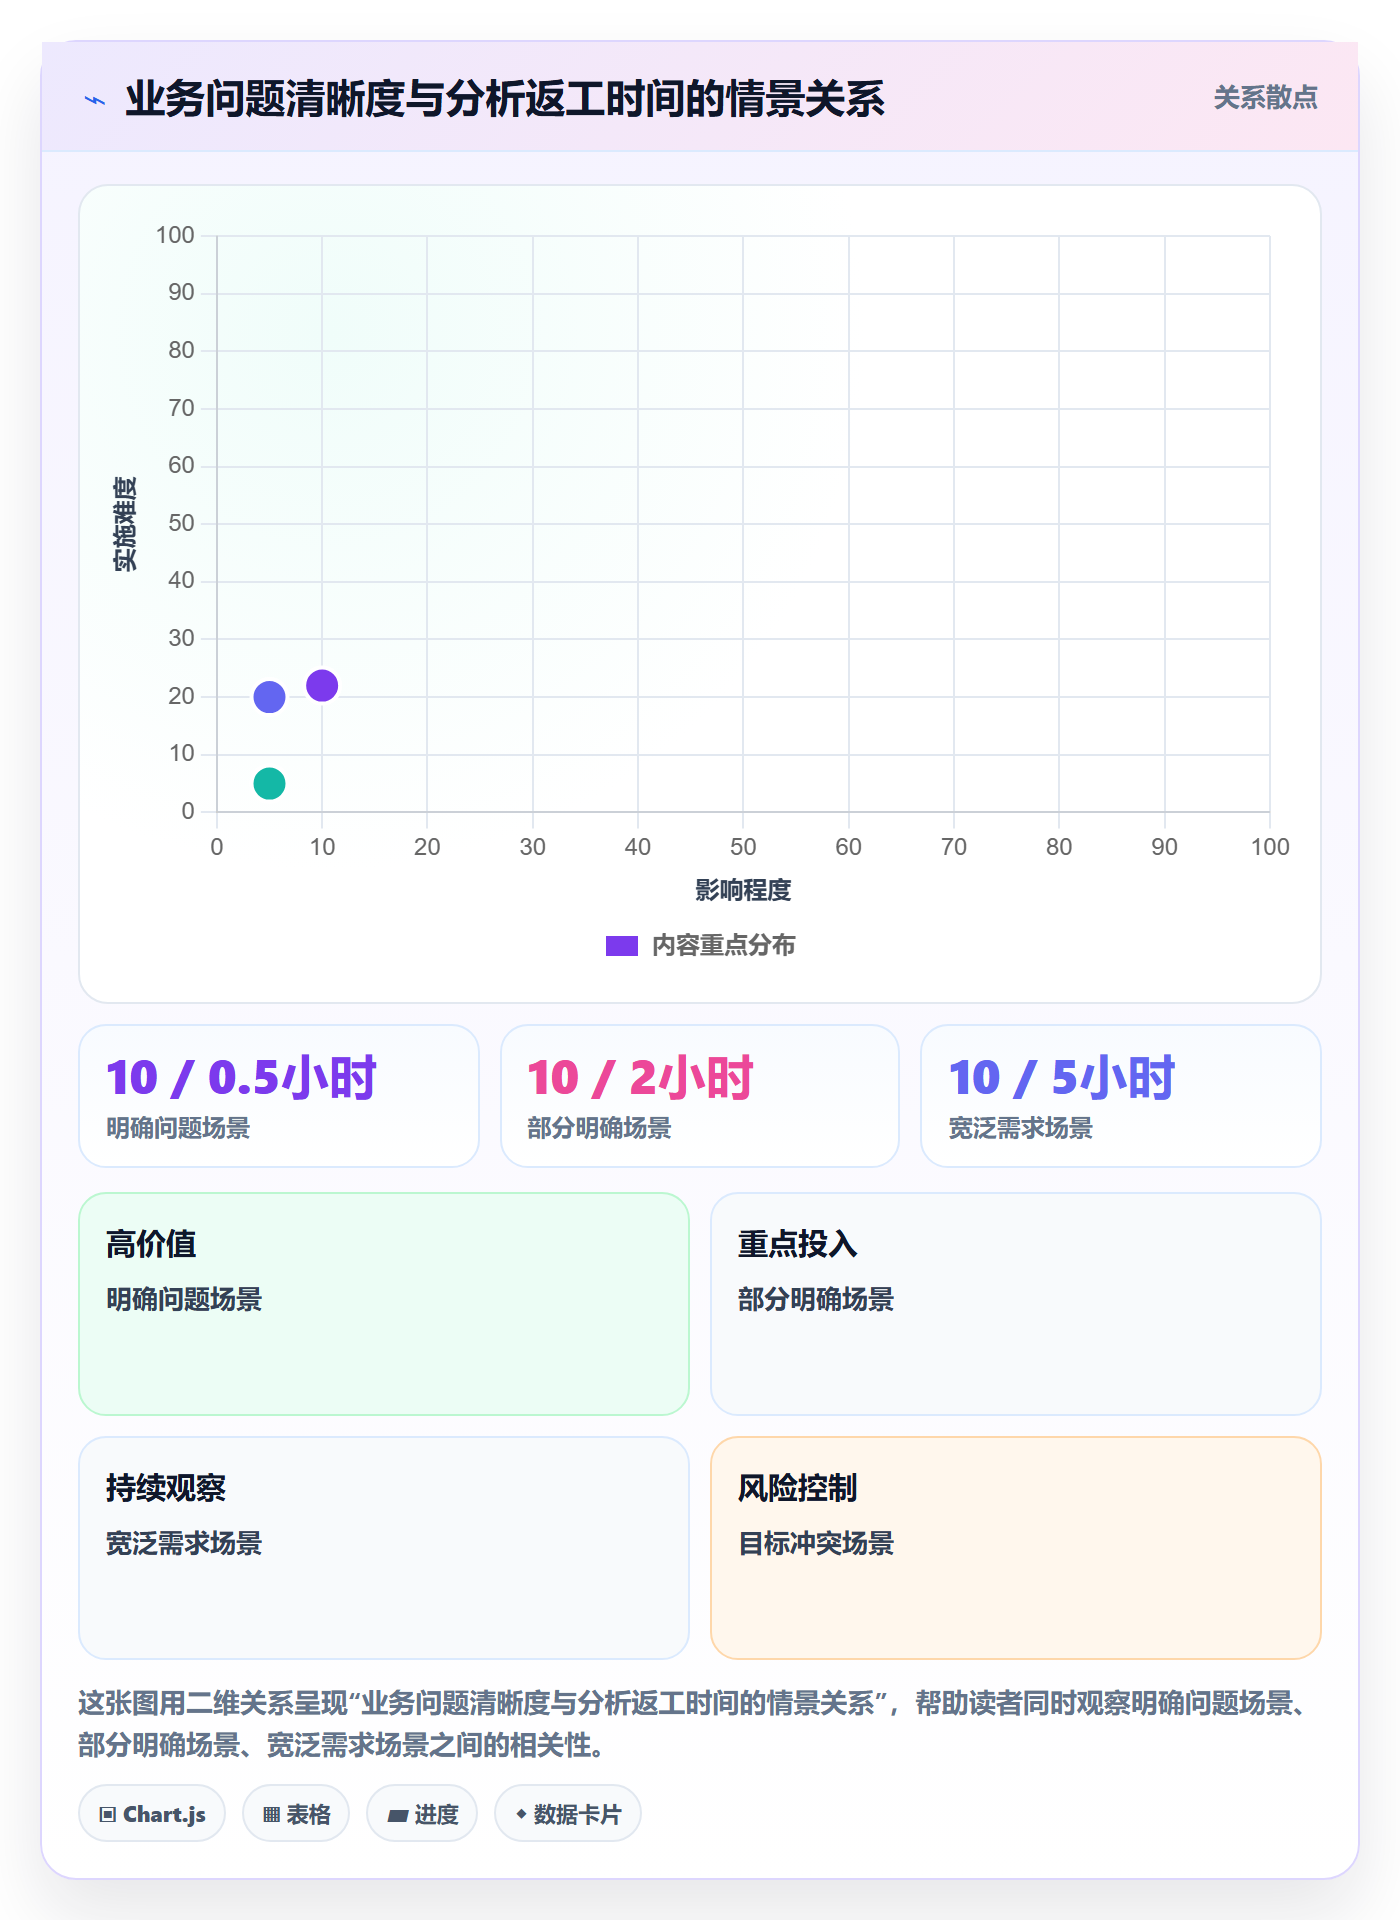Screen dimensions: 1400x1920
Task: Click 明确问题场景 label under 0.5小时
Action: tap(178, 1128)
